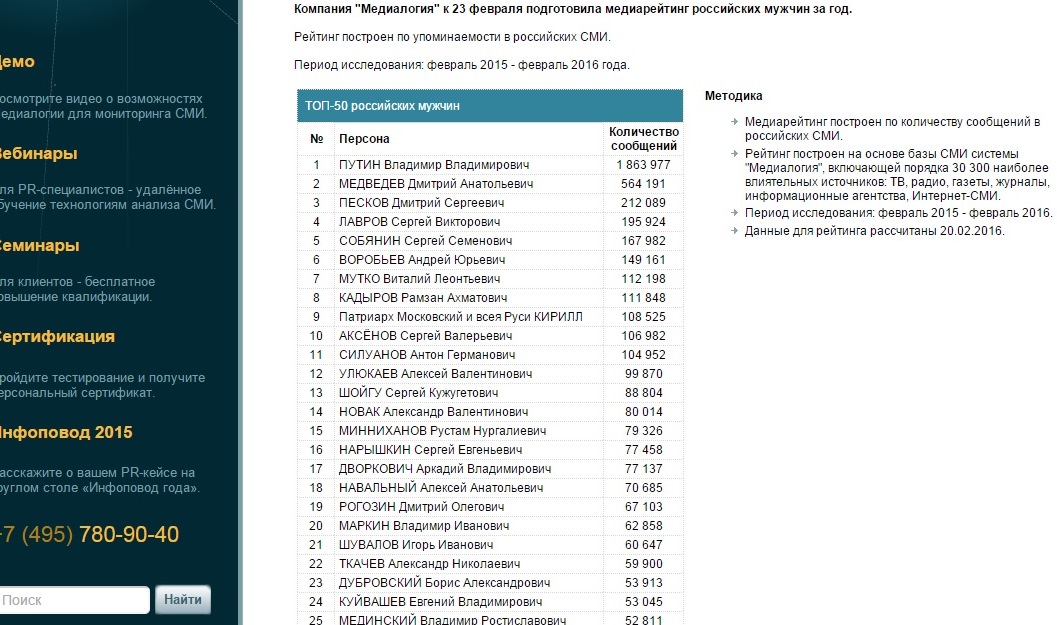Focus the Поиск search input field

click(x=73, y=600)
